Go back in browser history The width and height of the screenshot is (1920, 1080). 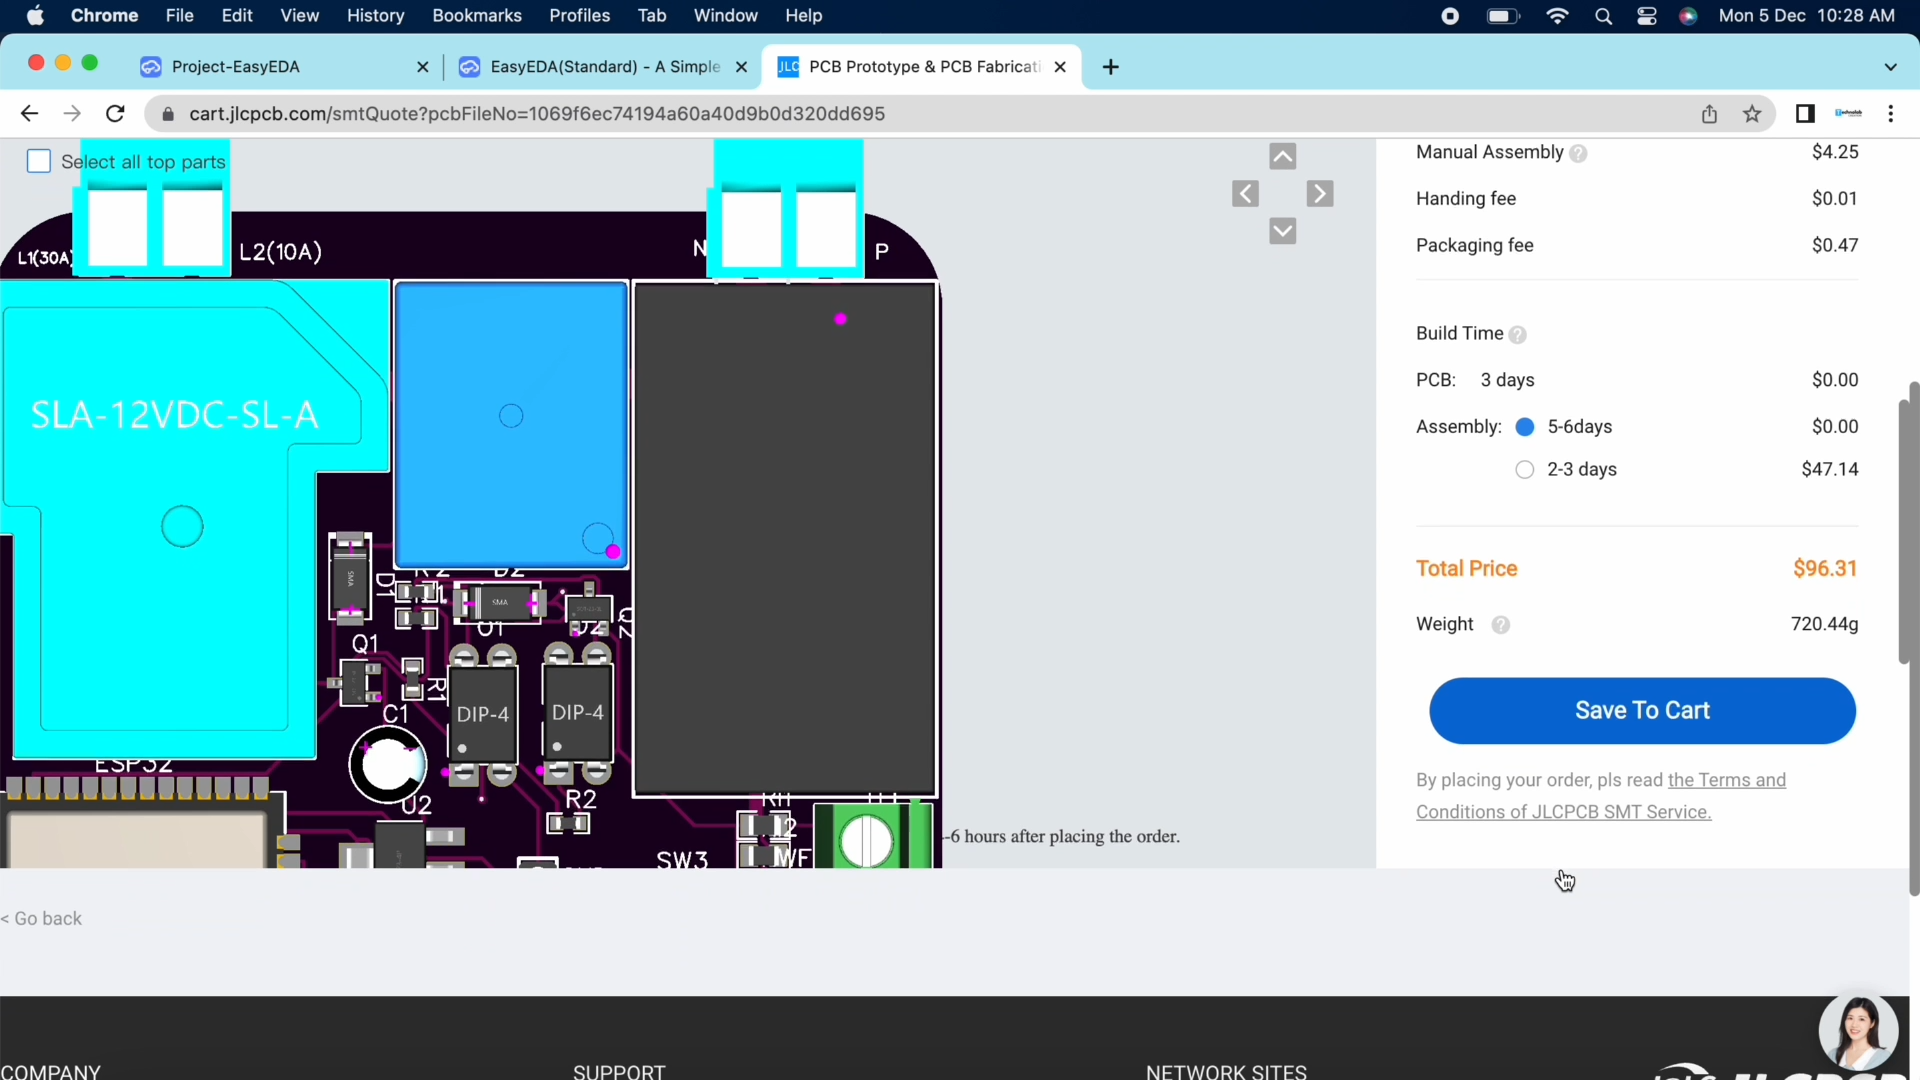click(x=29, y=114)
